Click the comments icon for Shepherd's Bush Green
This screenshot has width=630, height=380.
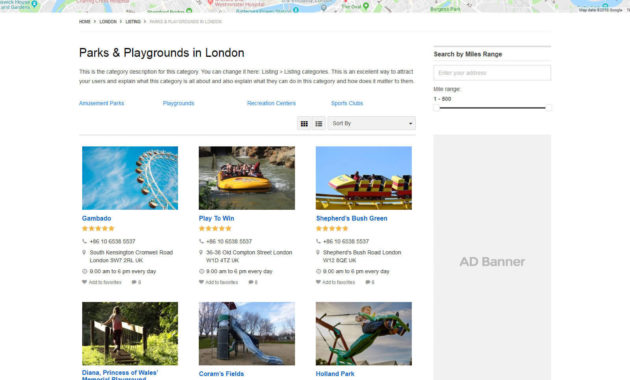tap(368, 282)
